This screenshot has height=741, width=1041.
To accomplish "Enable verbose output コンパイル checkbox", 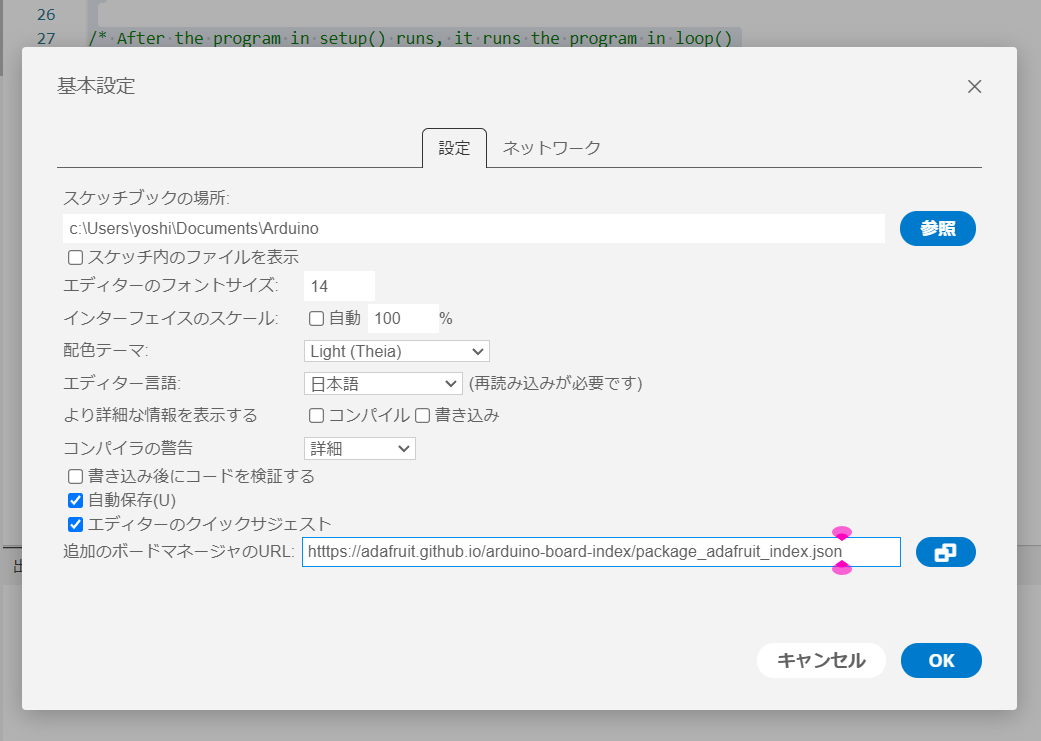I will tap(317, 416).
